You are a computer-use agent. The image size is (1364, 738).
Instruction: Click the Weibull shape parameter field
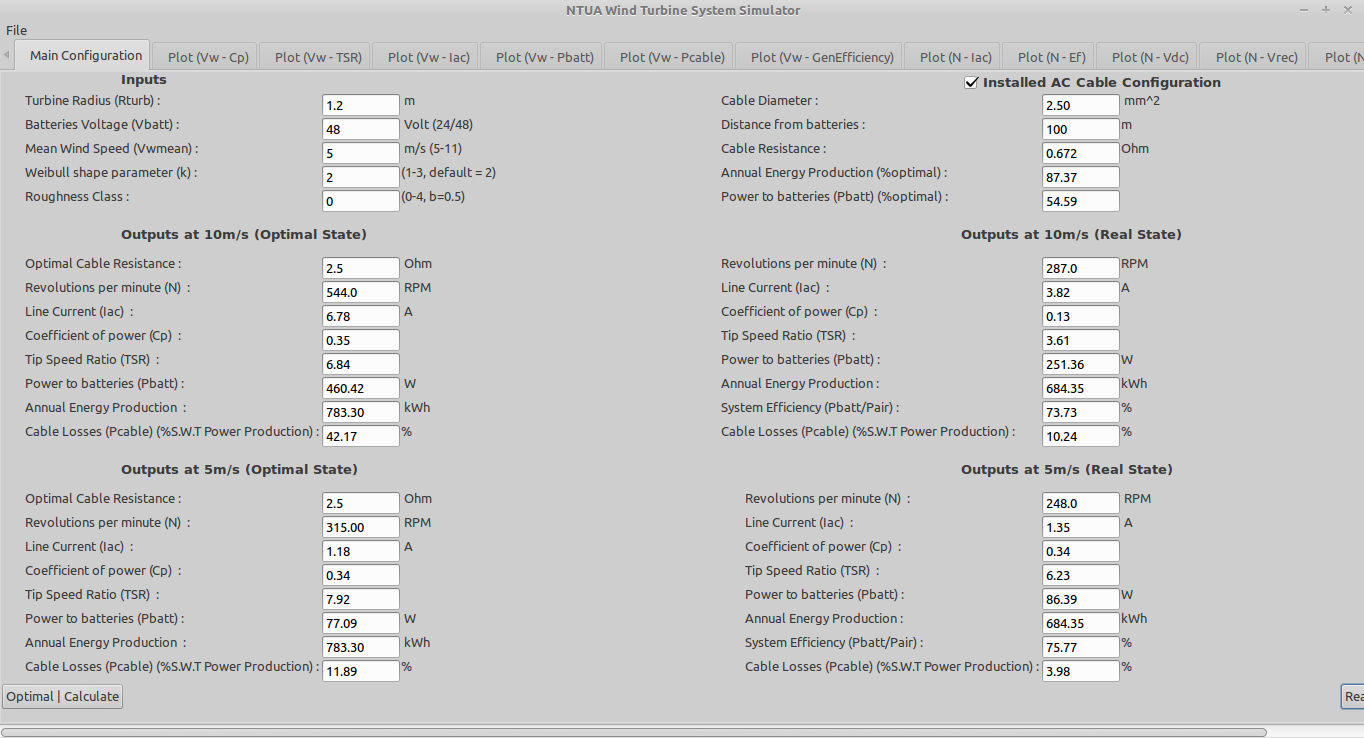click(361, 177)
